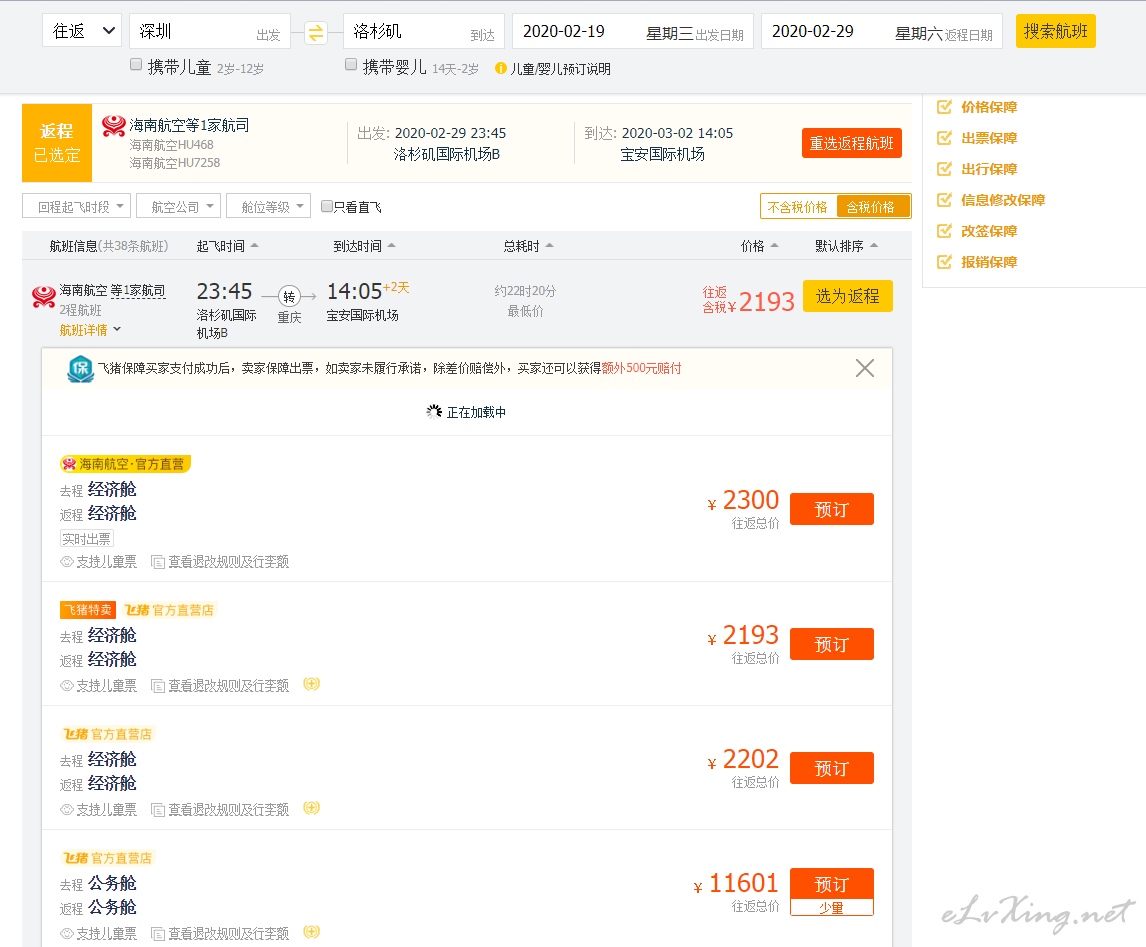Screen dimensions: 1146x947
Task: Open the airline (航空公司) filter dropdown
Action: click(x=179, y=207)
